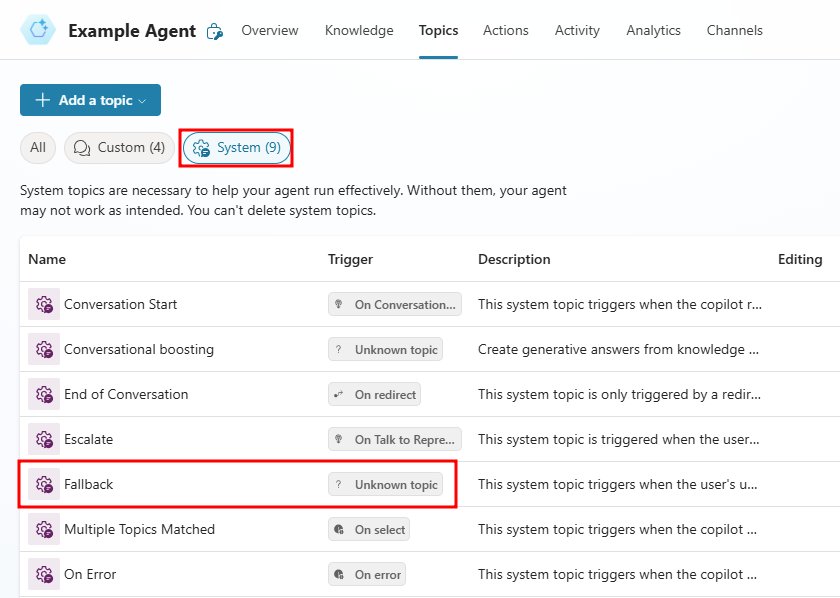Switch to the Knowledge tab
The width and height of the screenshot is (840, 598).
tap(359, 31)
